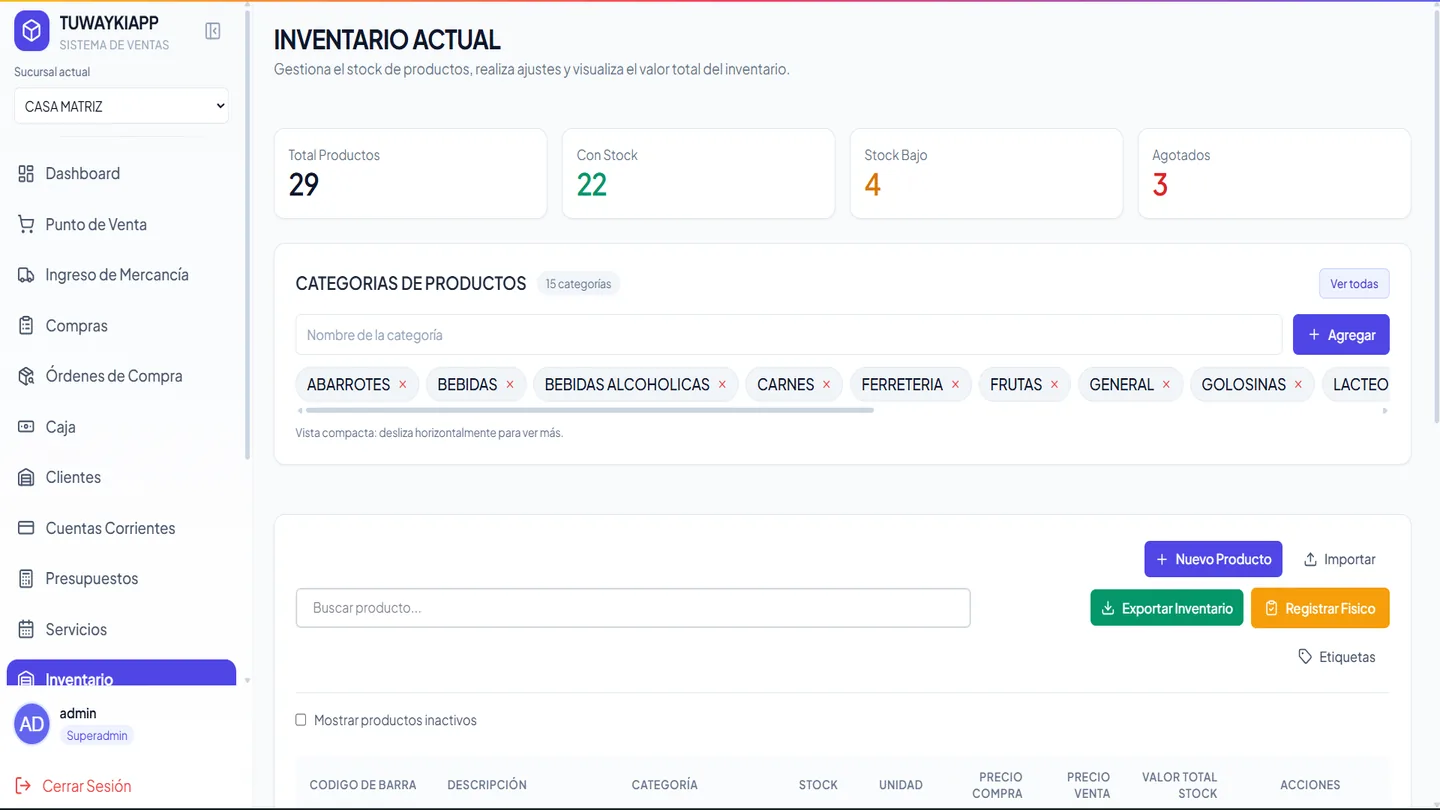
Task: Collapse sidebar using the panel toggle icon
Action: point(213,31)
